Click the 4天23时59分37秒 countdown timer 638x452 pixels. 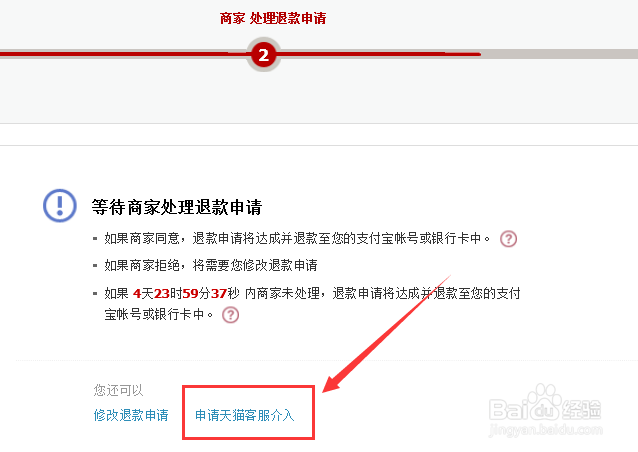point(186,293)
